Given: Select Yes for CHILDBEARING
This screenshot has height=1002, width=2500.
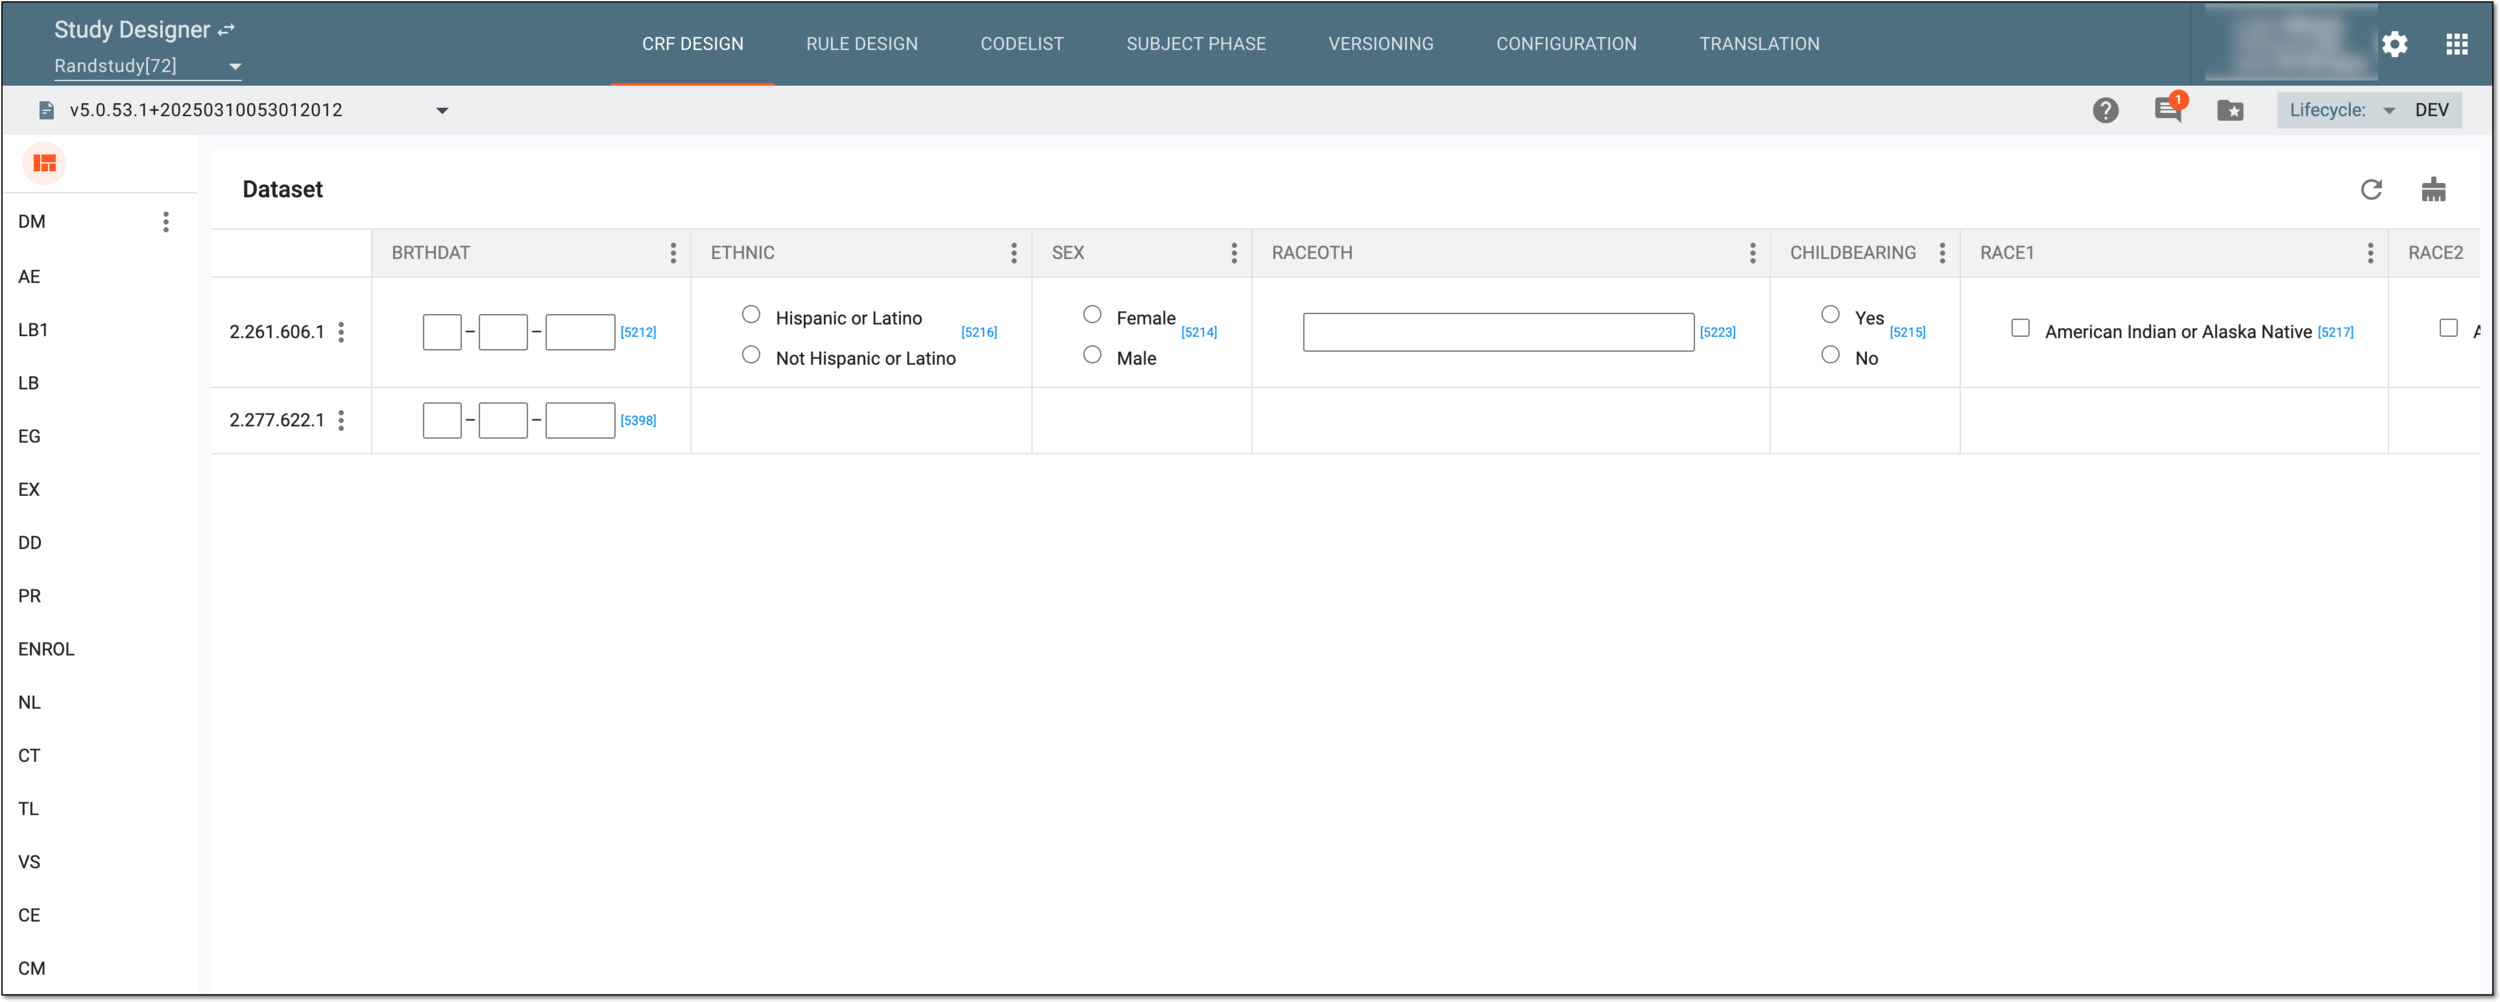Looking at the screenshot, I should tap(1830, 315).
